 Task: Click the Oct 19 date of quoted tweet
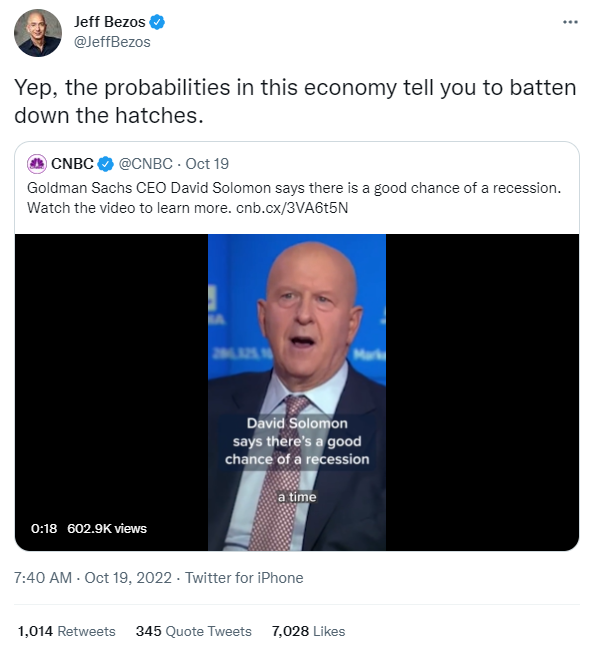click(x=207, y=164)
